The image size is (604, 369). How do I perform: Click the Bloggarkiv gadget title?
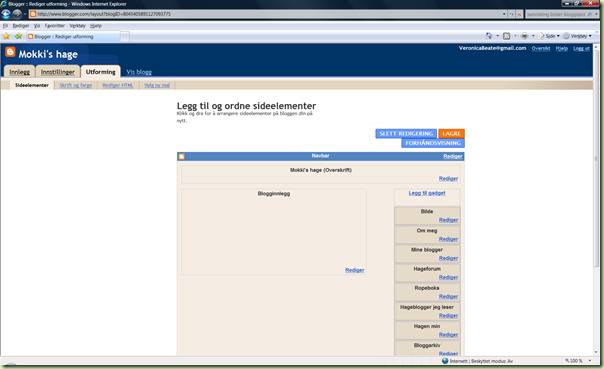click(x=427, y=346)
